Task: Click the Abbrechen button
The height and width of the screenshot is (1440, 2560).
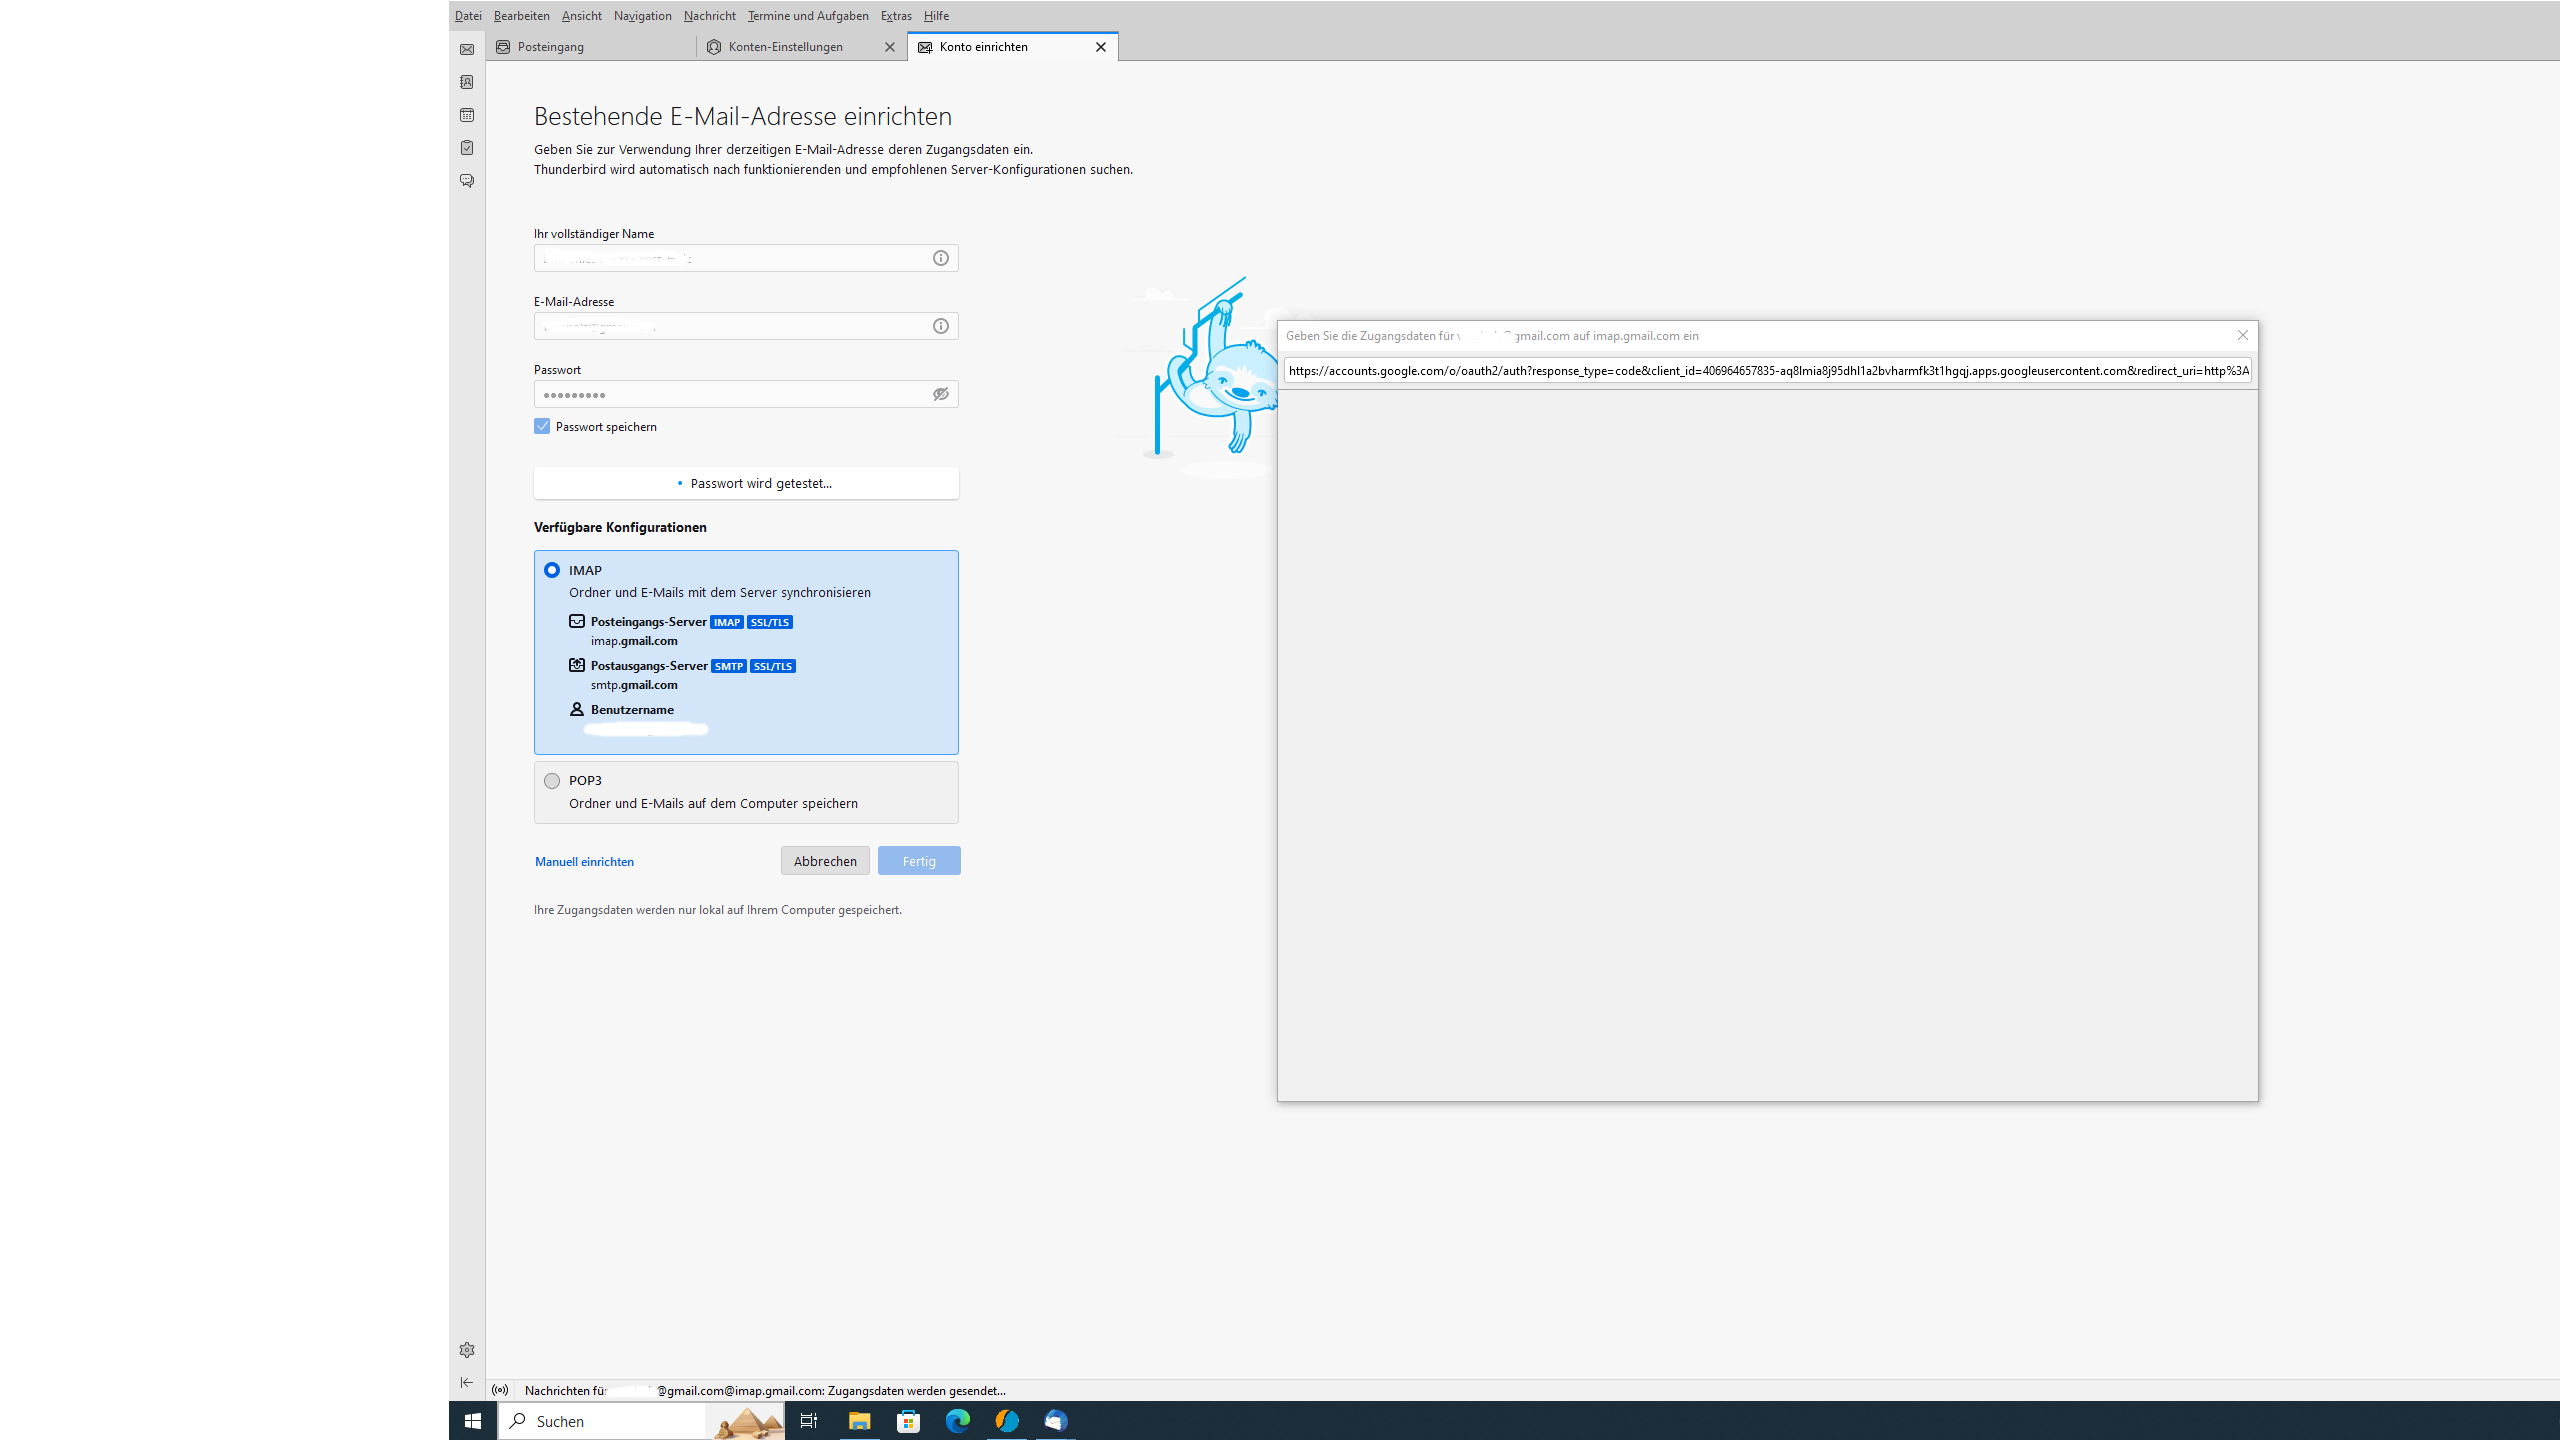Action: (x=825, y=861)
